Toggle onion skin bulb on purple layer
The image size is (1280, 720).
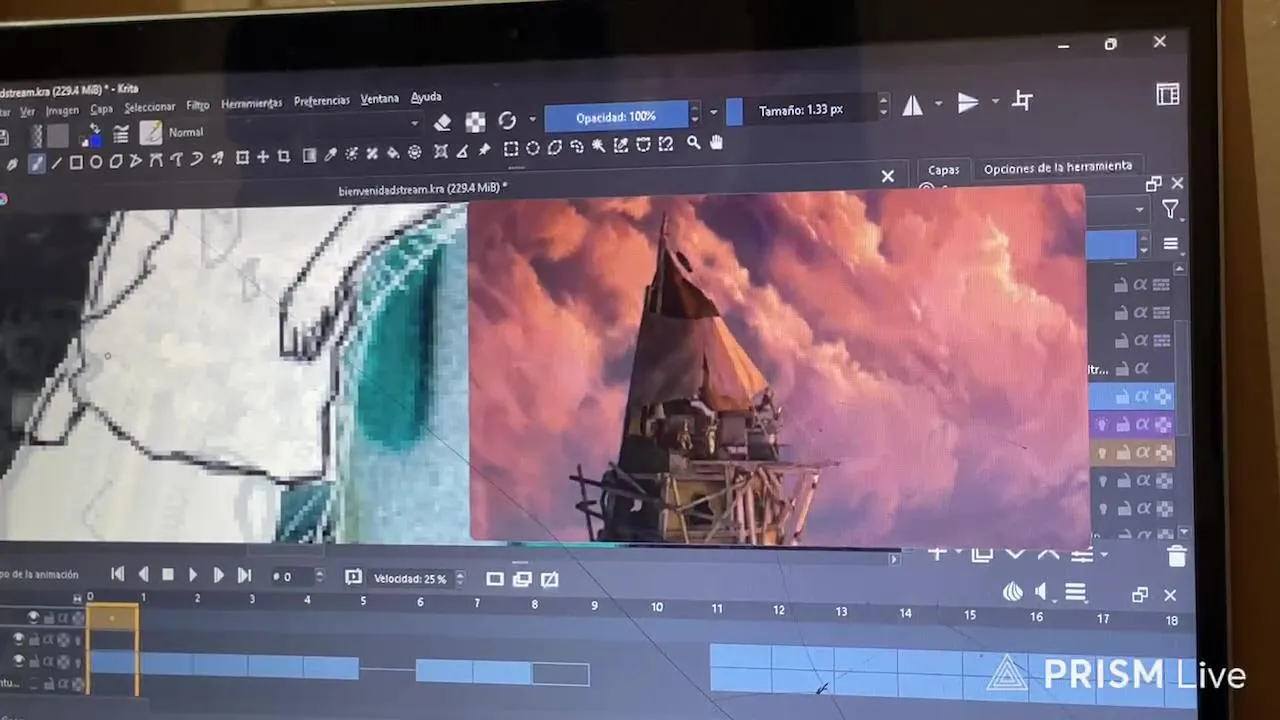click(x=1103, y=424)
